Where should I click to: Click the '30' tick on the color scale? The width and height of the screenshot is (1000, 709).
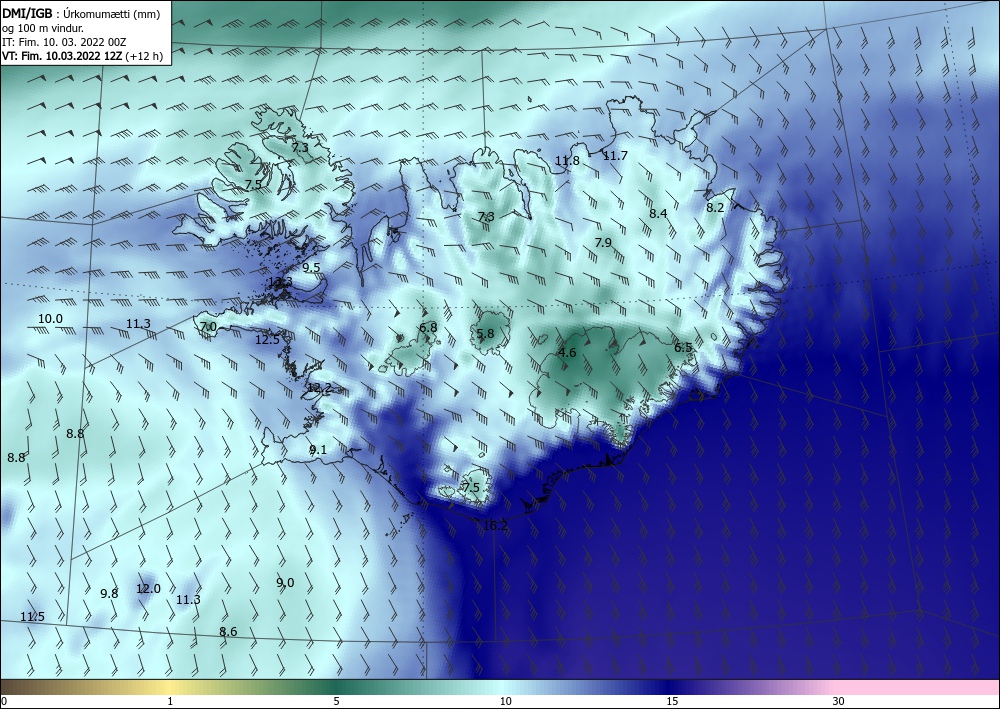coord(839,701)
